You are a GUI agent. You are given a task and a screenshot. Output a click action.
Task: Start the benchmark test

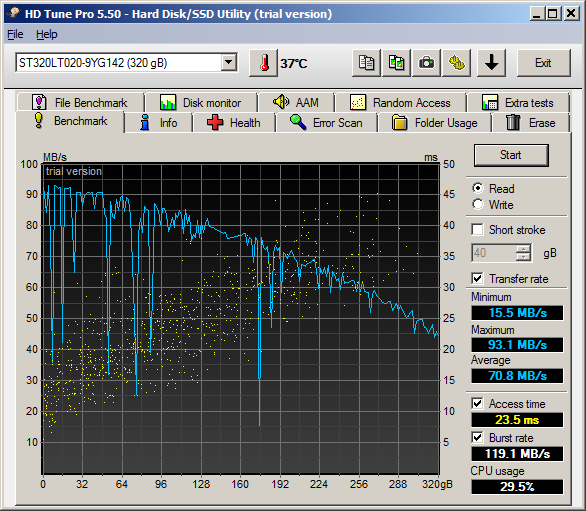[x=511, y=155]
